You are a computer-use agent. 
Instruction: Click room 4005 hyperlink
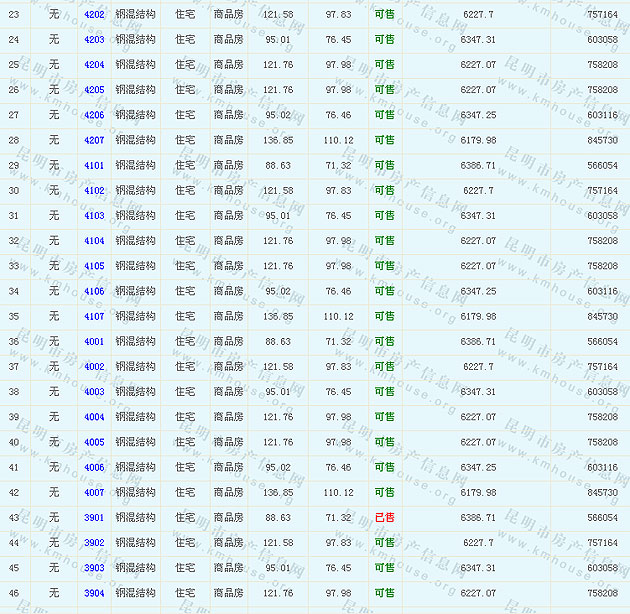pyautogui.click(x=94, y=442)
